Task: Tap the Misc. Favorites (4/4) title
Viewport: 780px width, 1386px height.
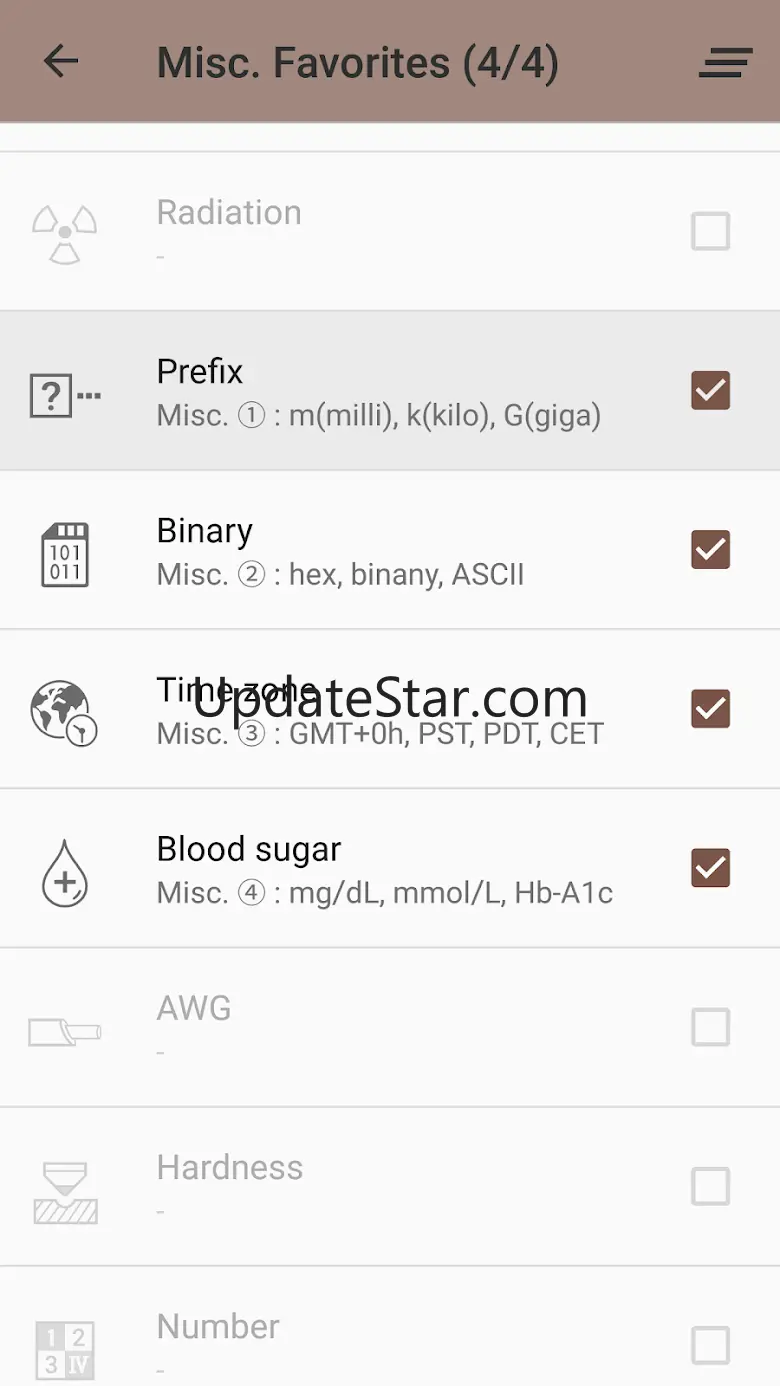Action: [357, 63]
